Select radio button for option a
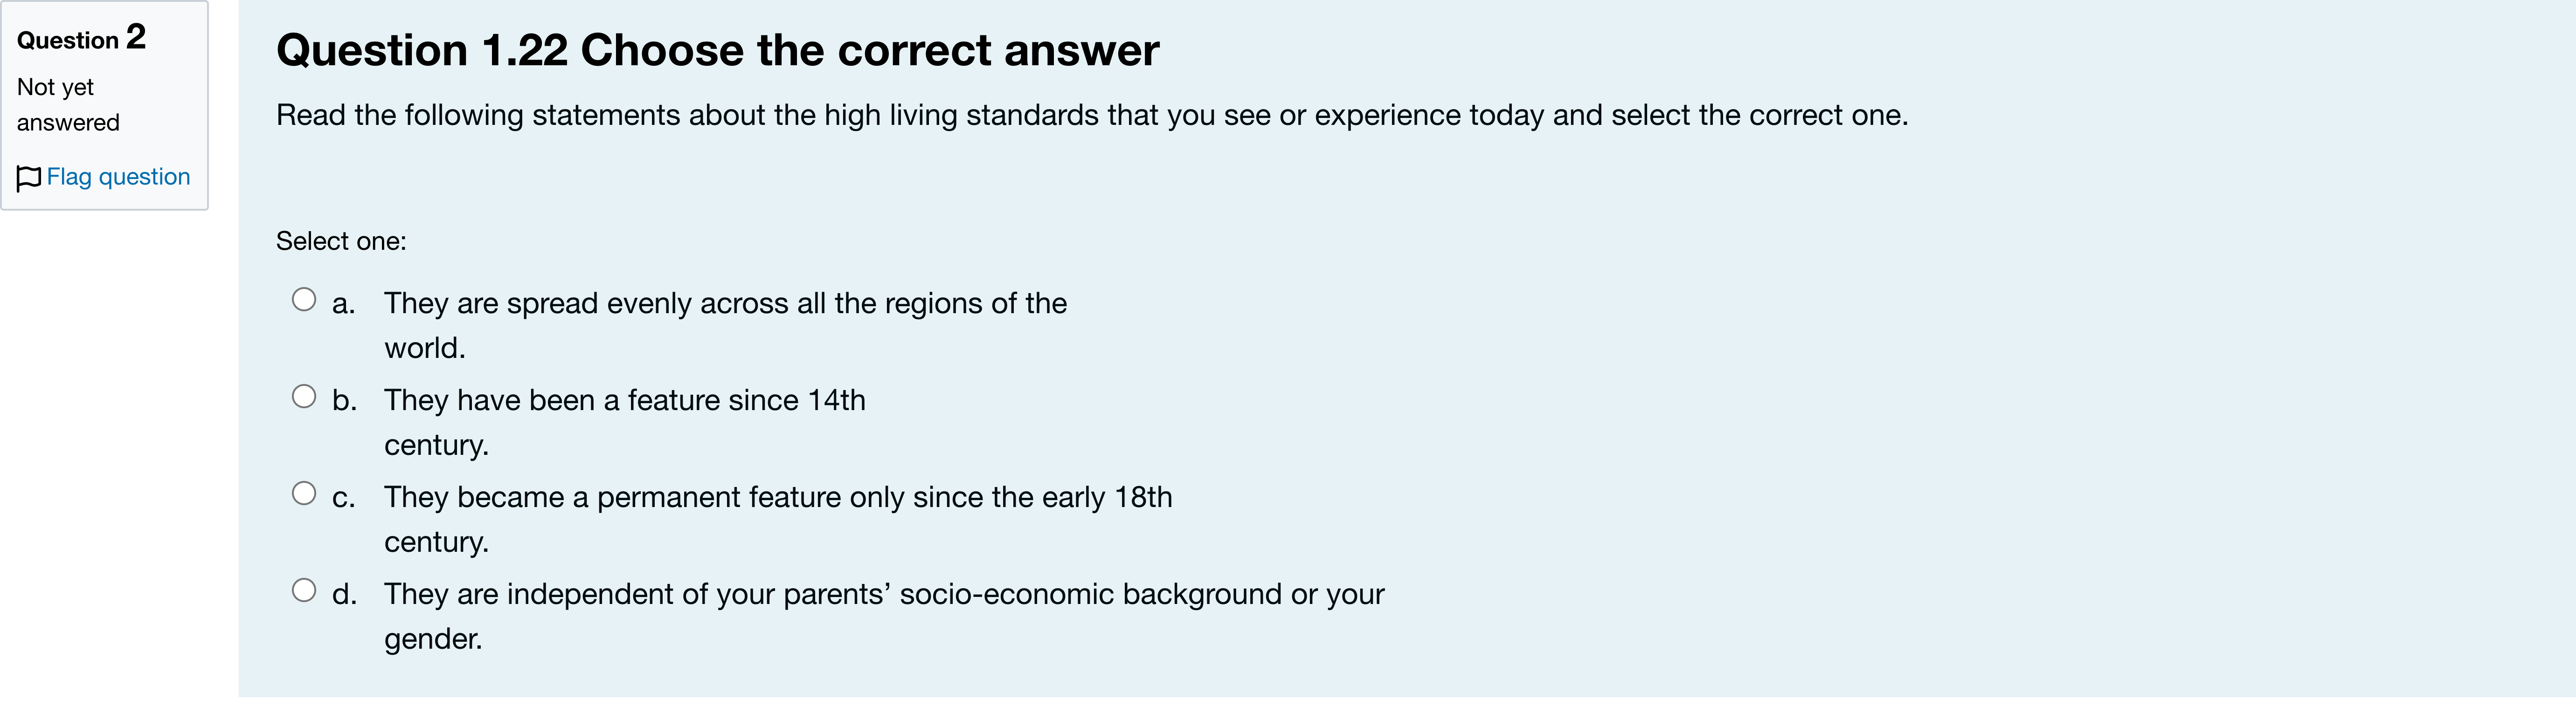 click(x=304, y=299)
